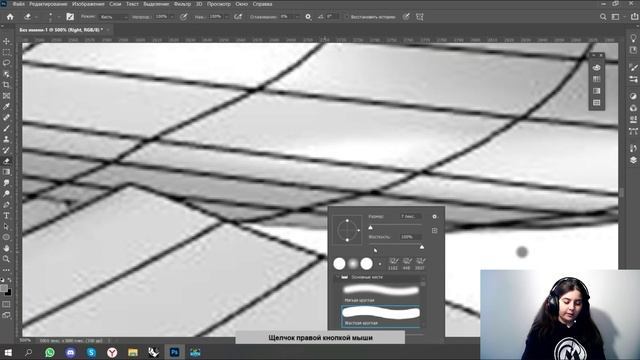Open the Редактирование menu
Viewport: 640px width, 360px height.
point(48,4)
